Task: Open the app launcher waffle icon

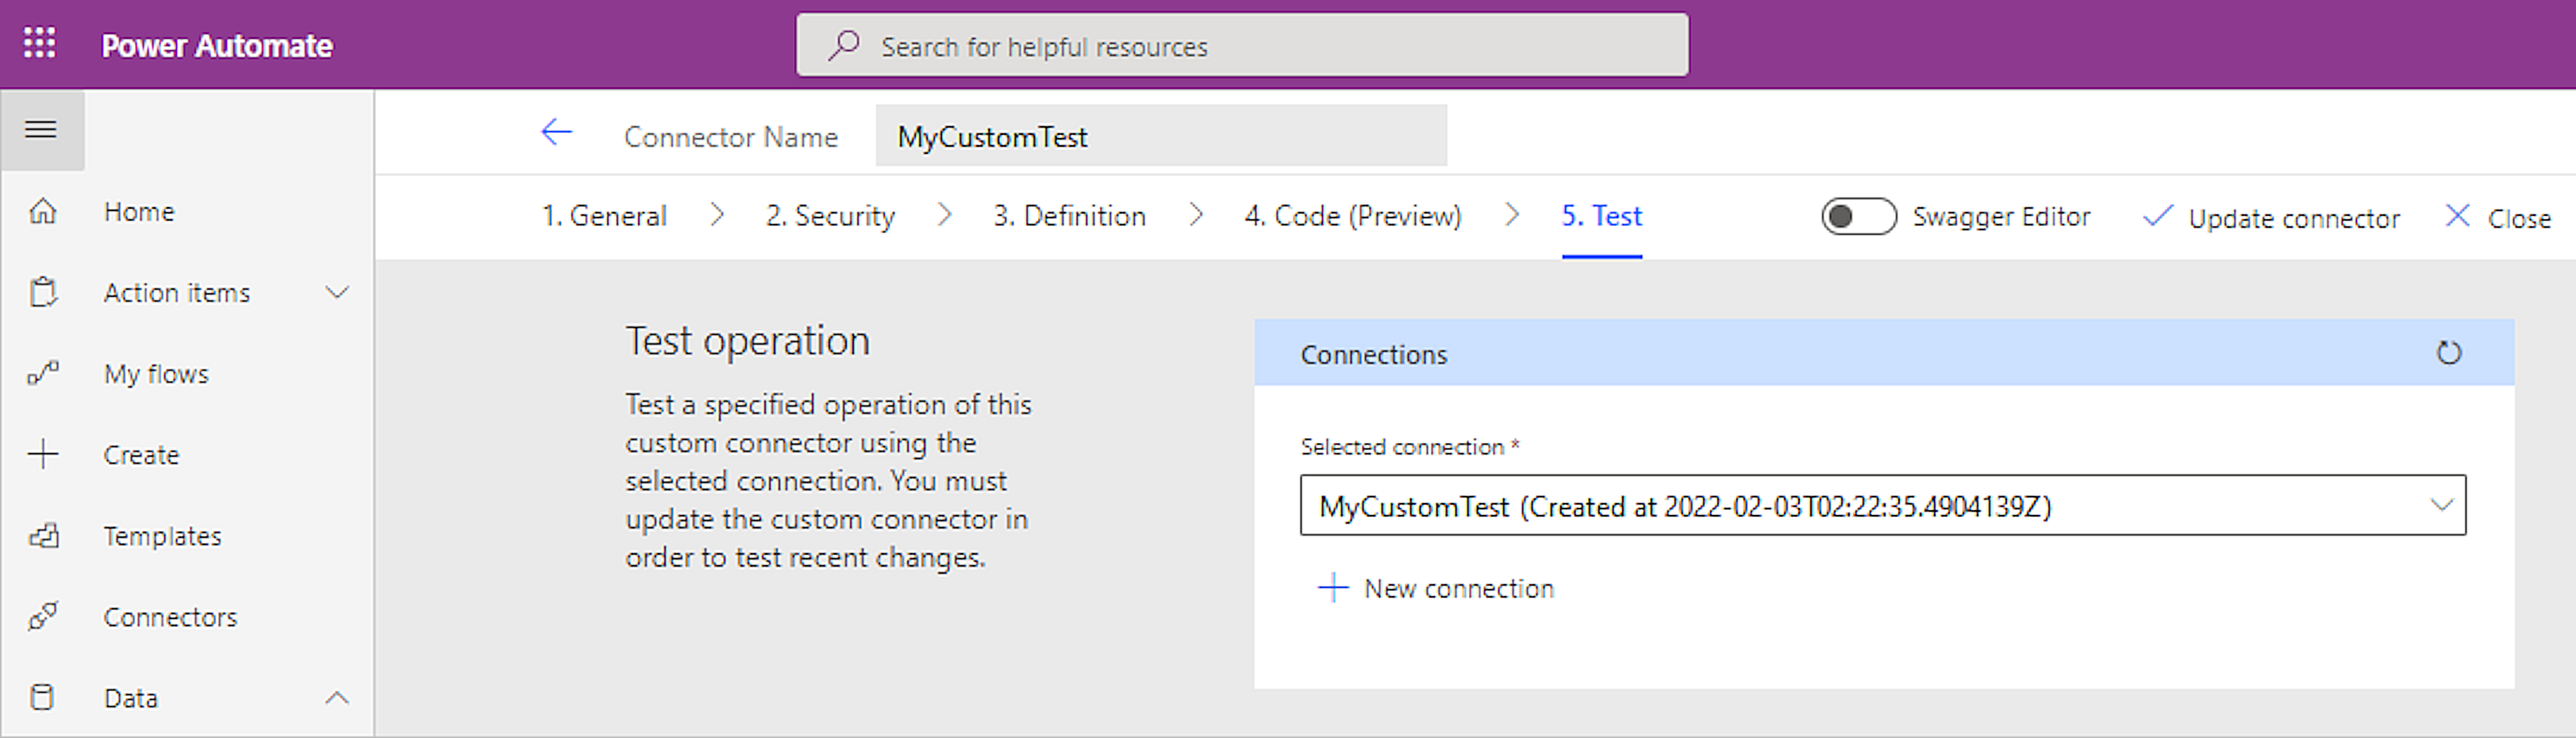Action: pos(40,44)
